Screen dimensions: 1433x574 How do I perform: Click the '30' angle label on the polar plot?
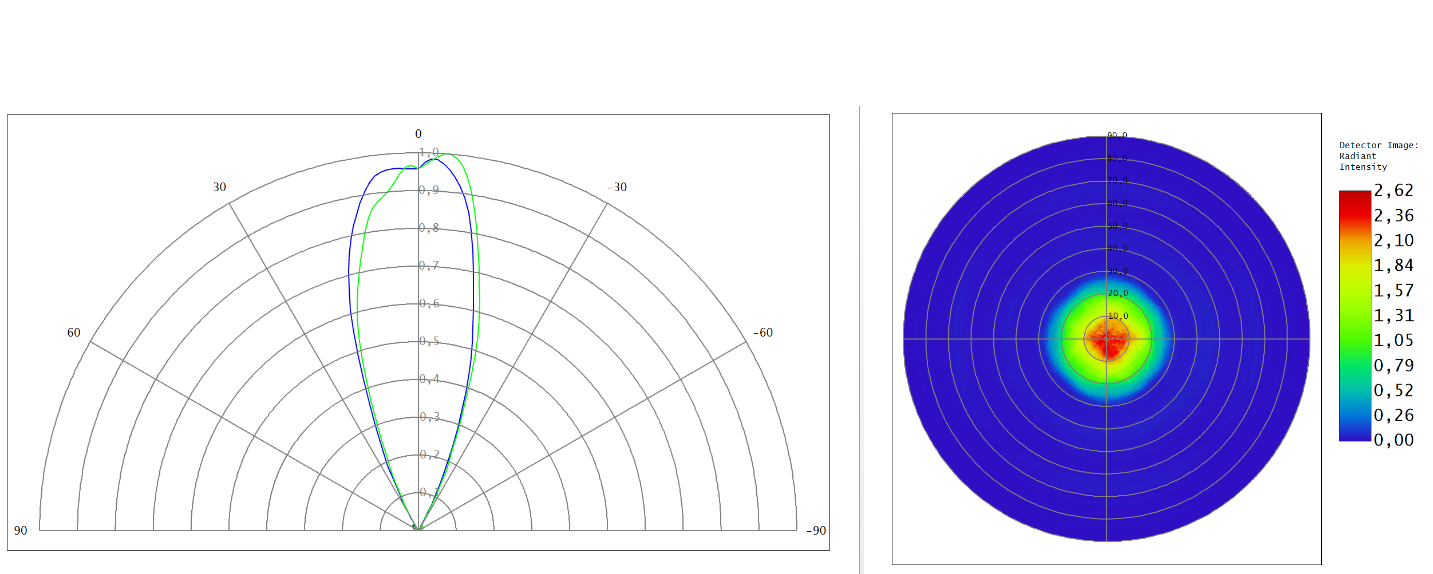click(220, 187)
